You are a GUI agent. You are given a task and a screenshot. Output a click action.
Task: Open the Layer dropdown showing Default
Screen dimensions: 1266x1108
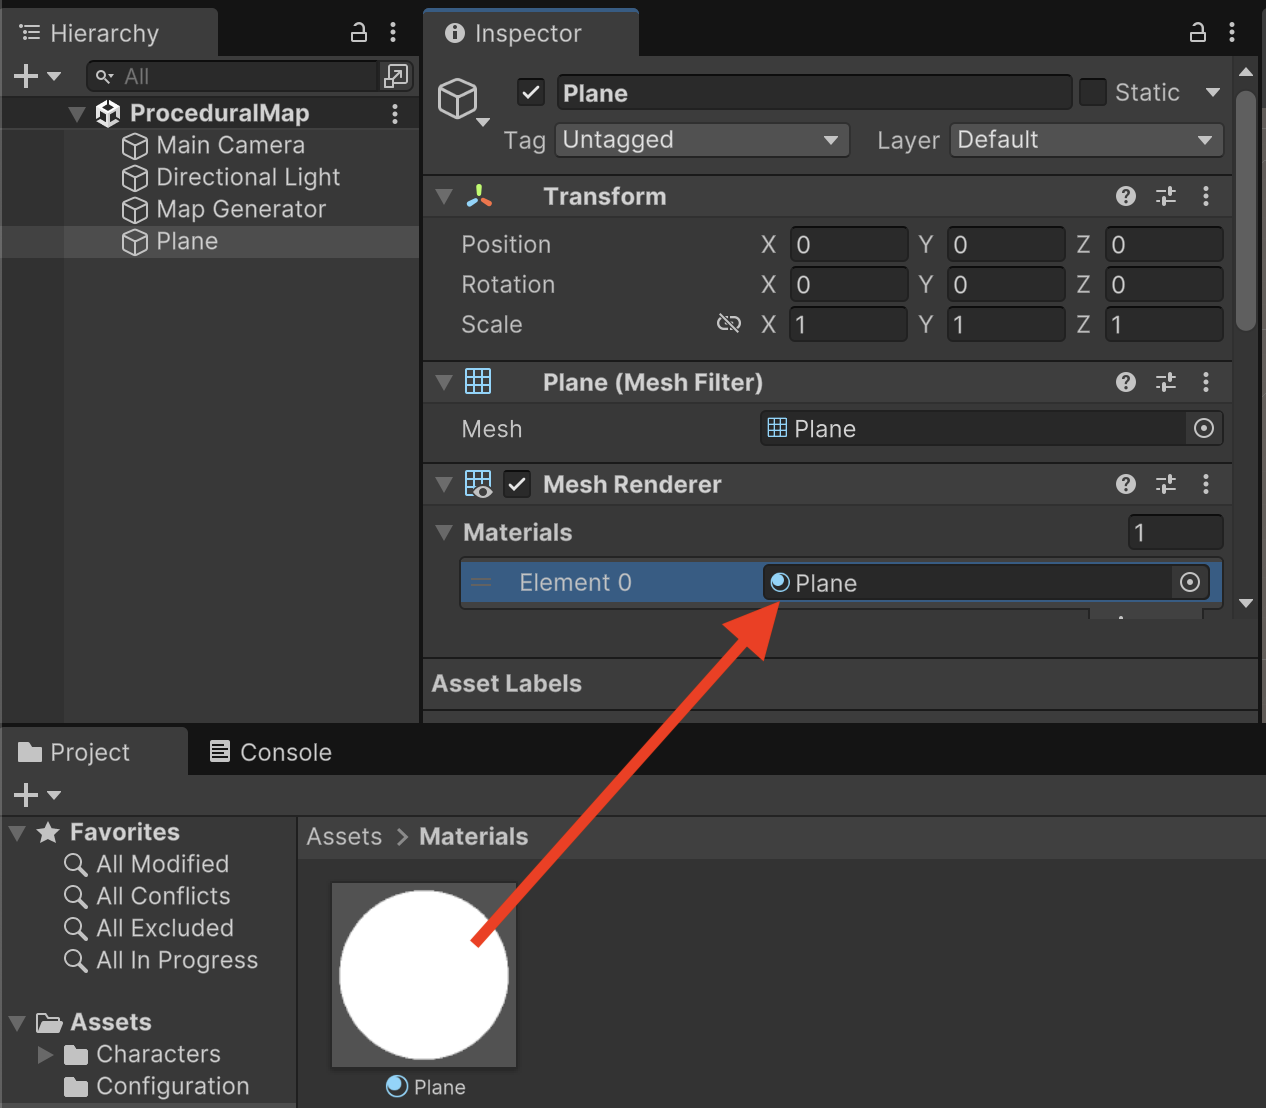click(x=1086, y=140)
